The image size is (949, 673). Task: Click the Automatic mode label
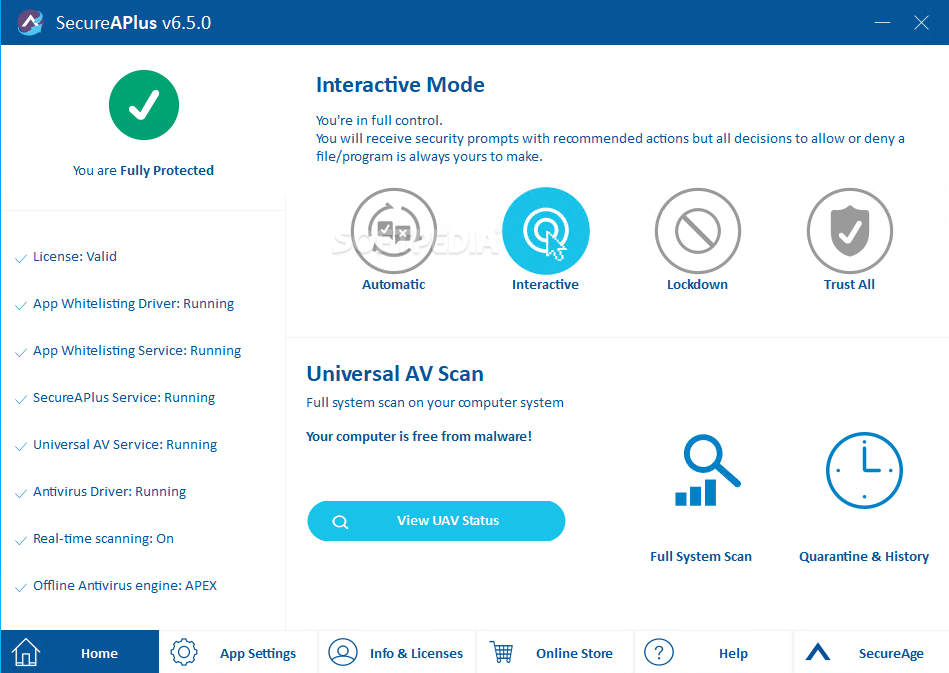(393, 284)
